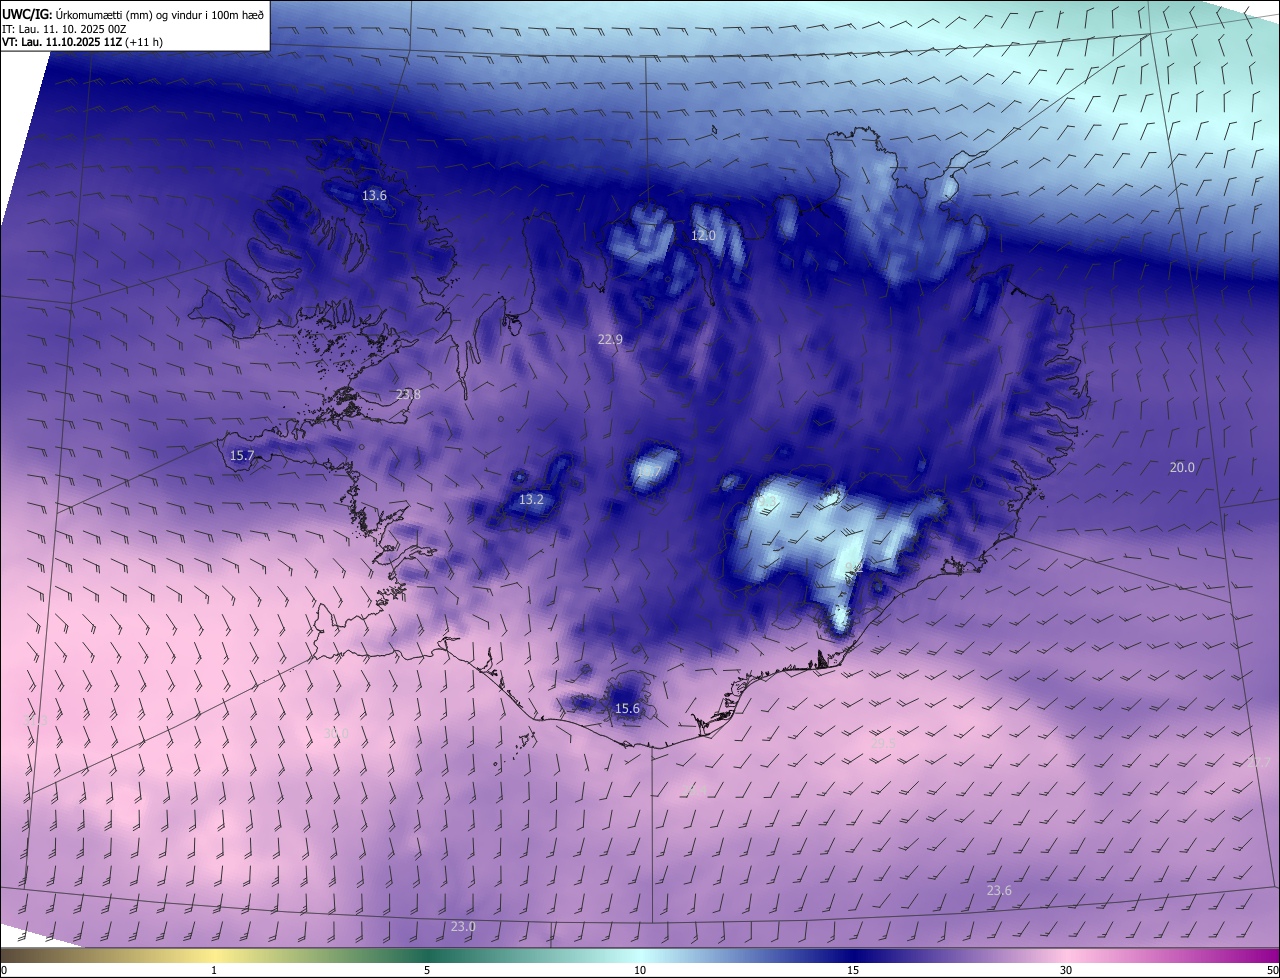Click the 5 tick on the color scale

point(427,970)
